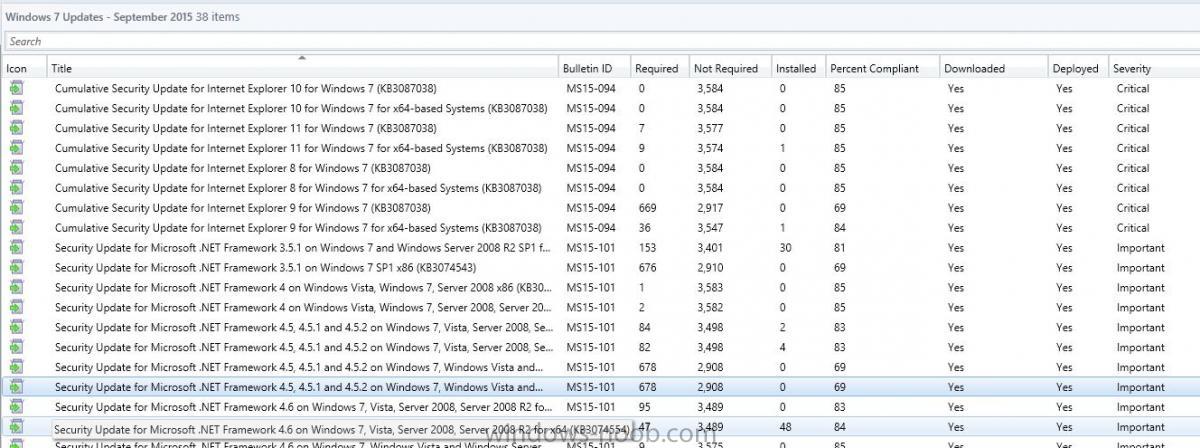The height and width of the screenshot is (448, 1200).
Task: Click the icon for .NET Framework 4 Server 2008 x86 row
Action: click(17, 288)
